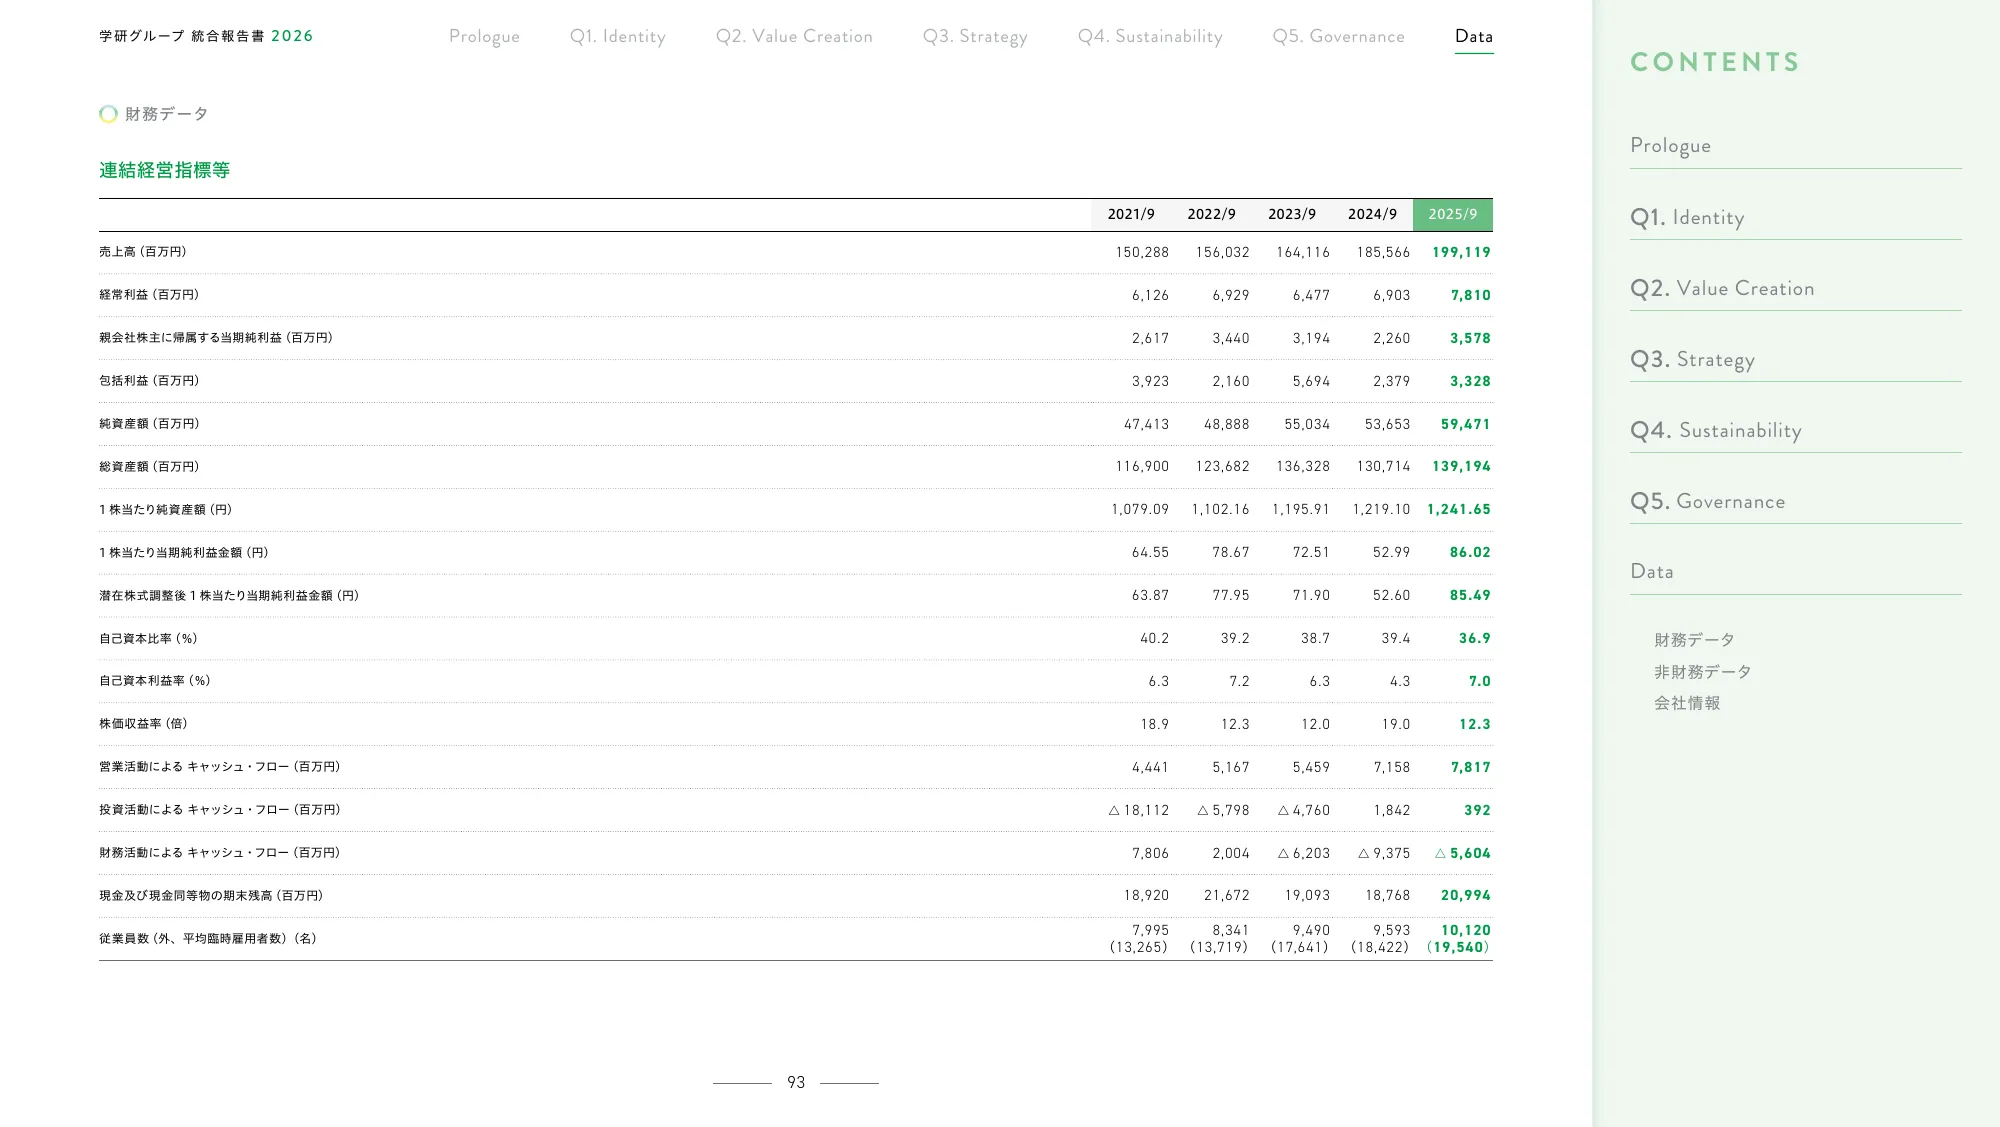Open the Q5. Governance top navigation tab
The image size is (2000, 1127).
click(1338, 36)
